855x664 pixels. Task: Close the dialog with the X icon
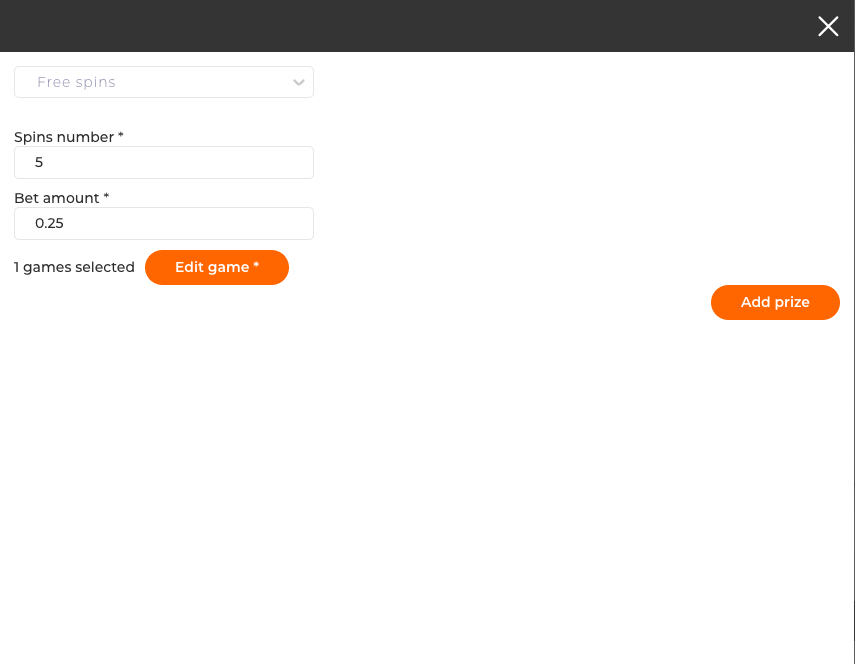828,26
